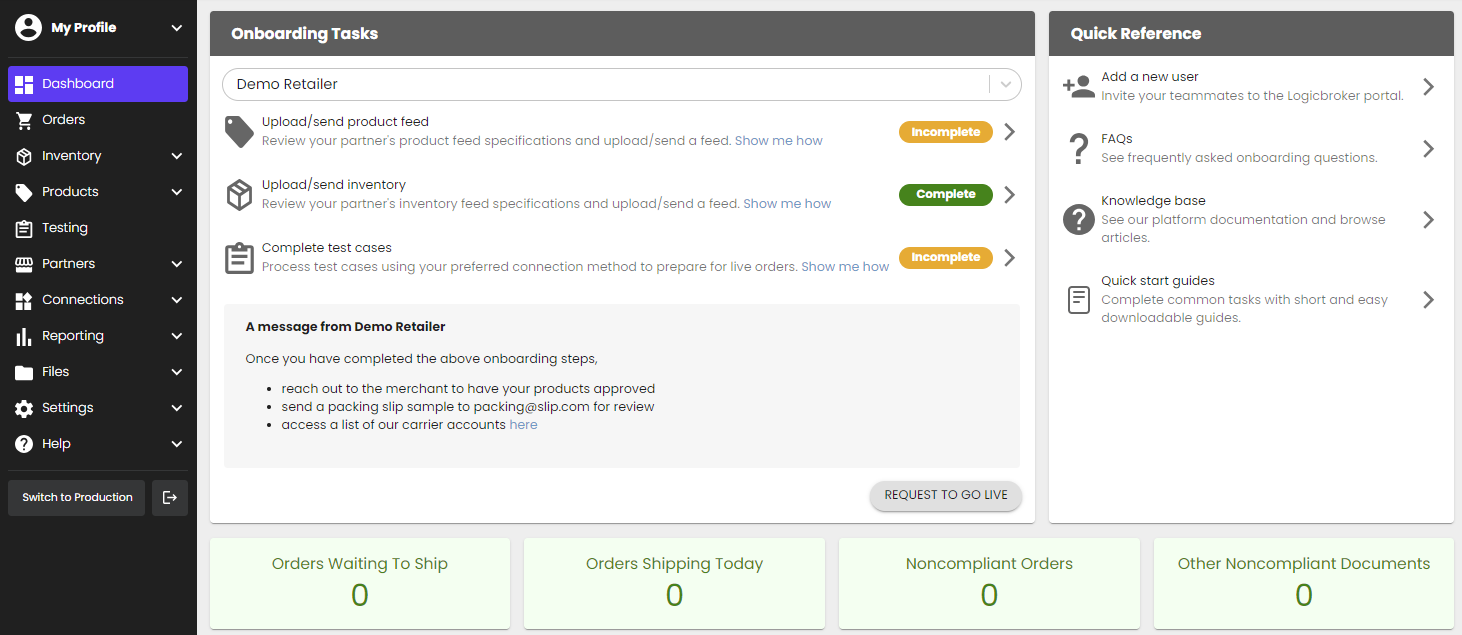Click the Noncompliant Orders tile

[988, 583]
